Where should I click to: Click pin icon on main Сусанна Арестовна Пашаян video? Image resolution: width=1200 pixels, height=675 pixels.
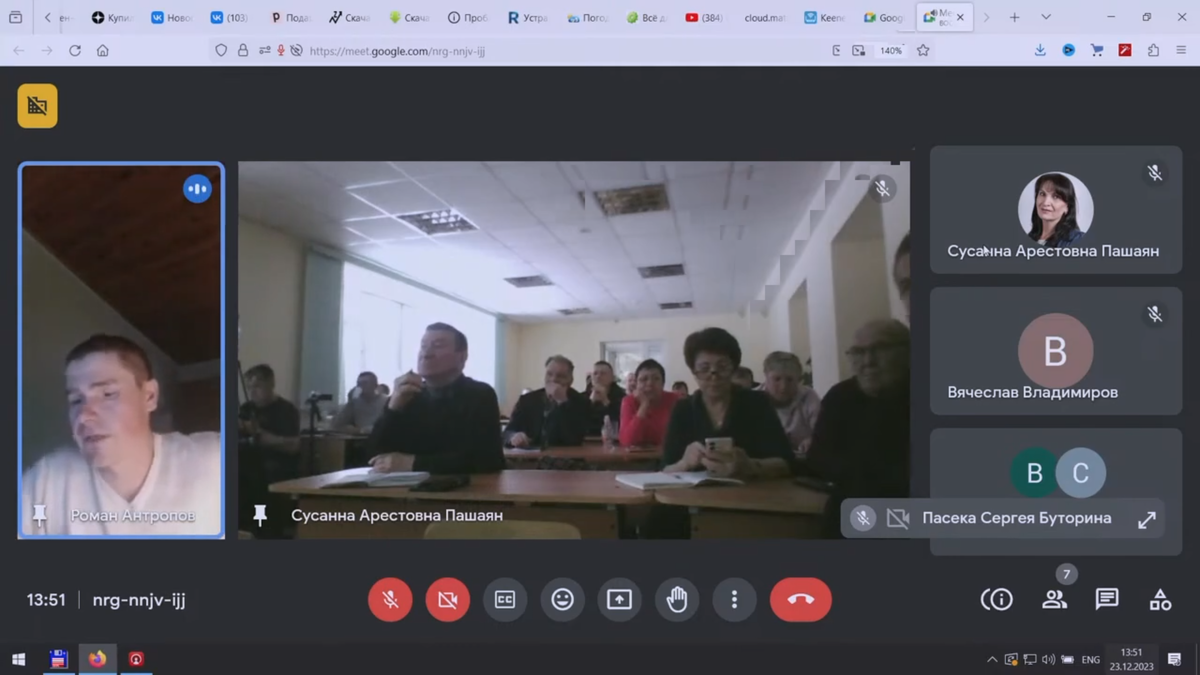(260, 515)
